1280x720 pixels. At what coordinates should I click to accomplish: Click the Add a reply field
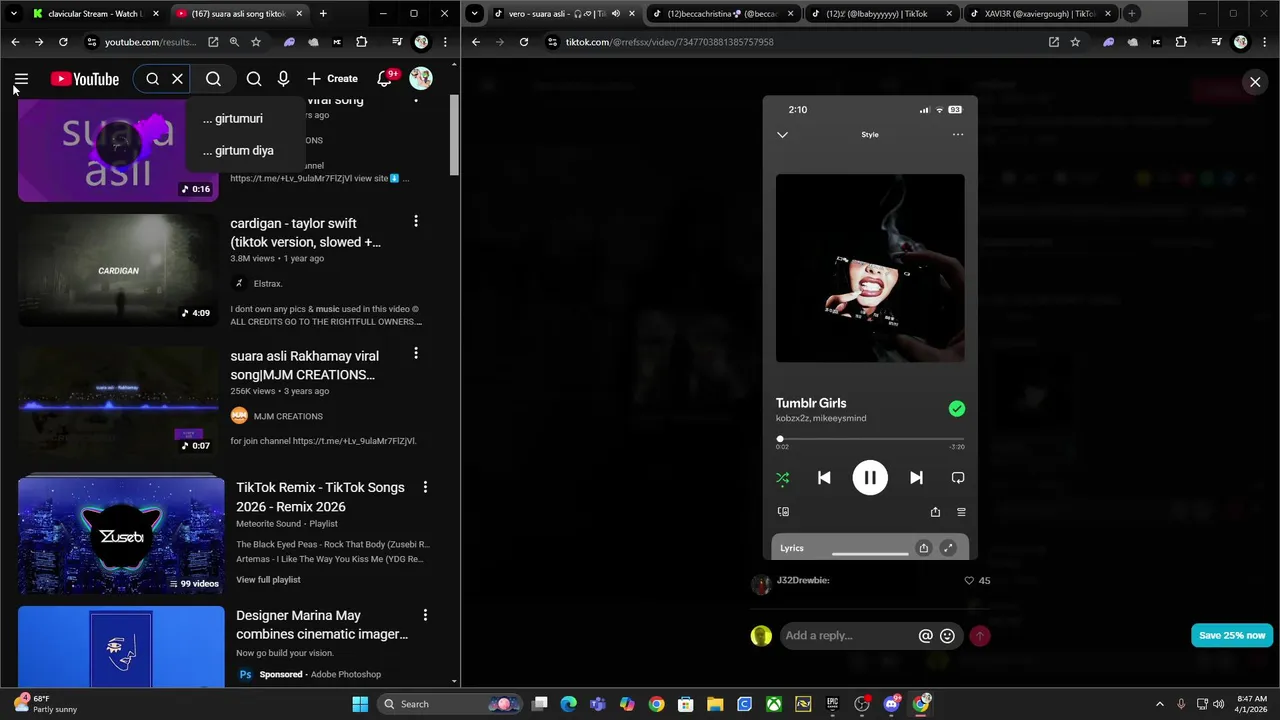click(848, 636)
